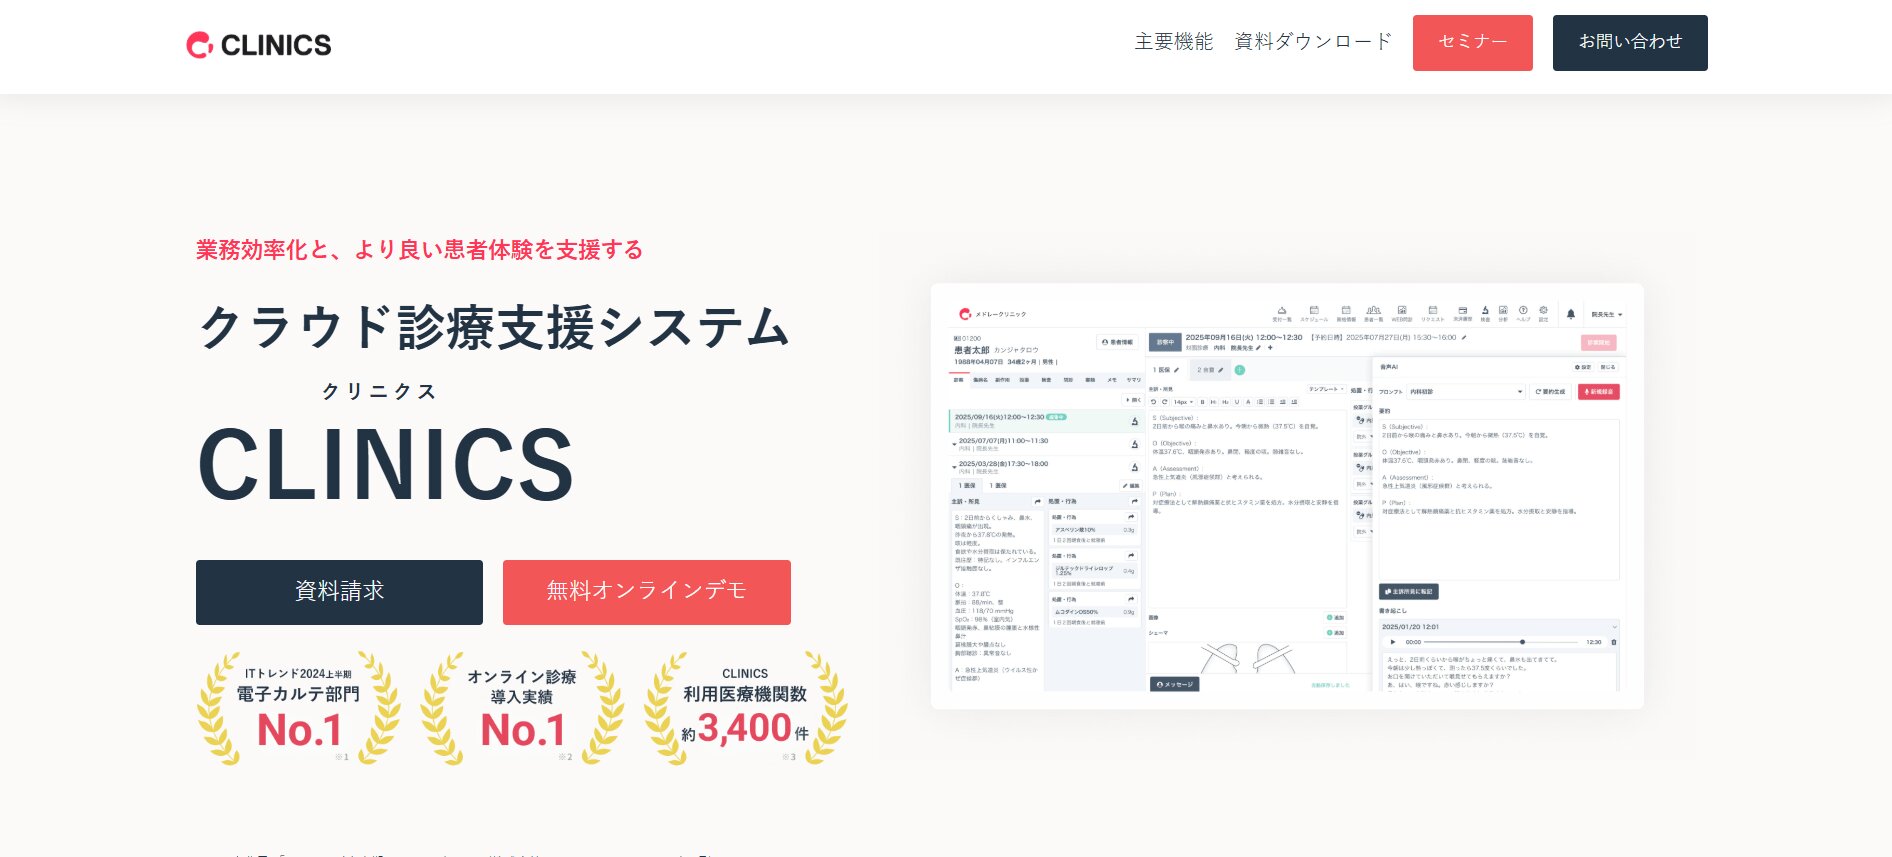Expand the 院長先生 user menu
This screenshot has height=857, width=1892.
coord(1606,314)
